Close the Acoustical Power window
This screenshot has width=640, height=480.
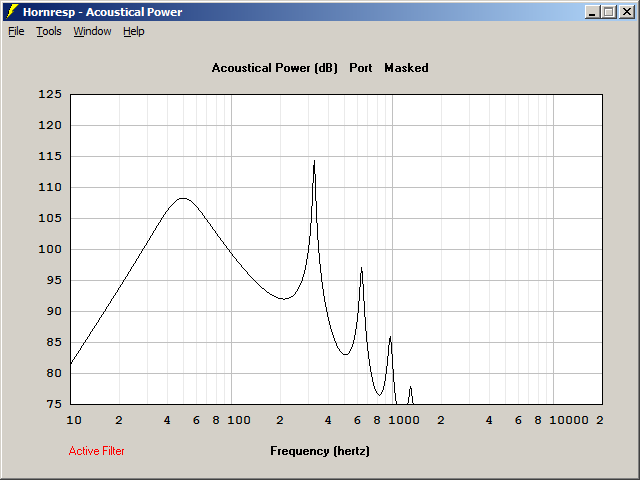626,12
